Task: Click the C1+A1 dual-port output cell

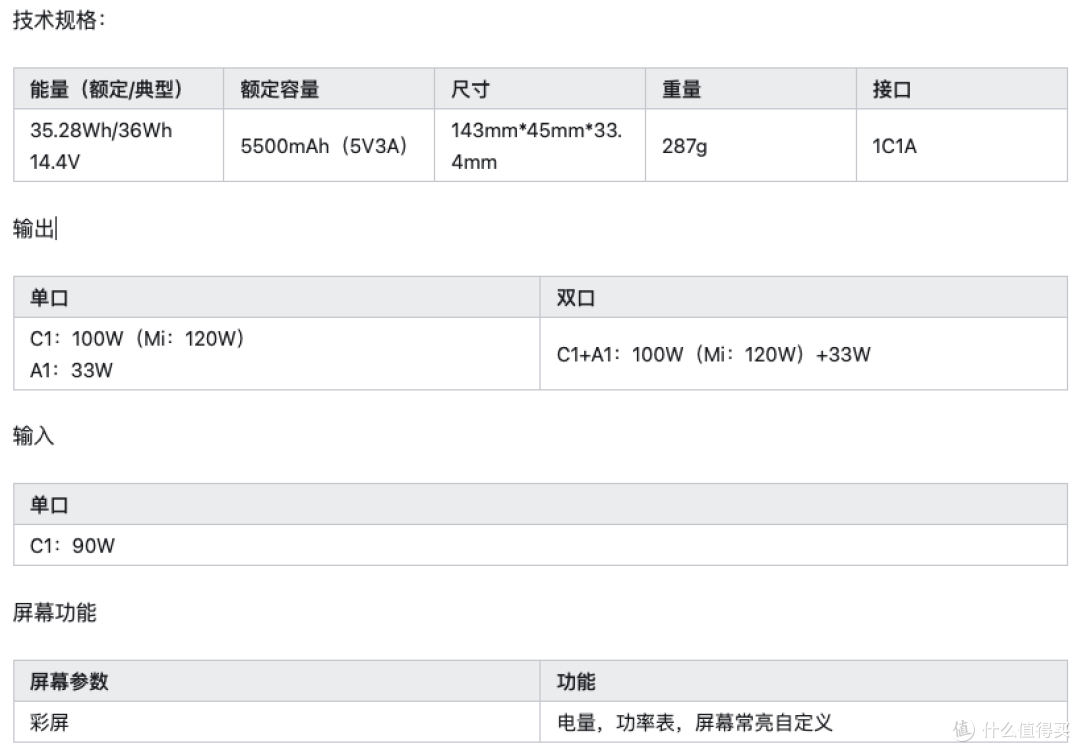Action: coord(804,354)
